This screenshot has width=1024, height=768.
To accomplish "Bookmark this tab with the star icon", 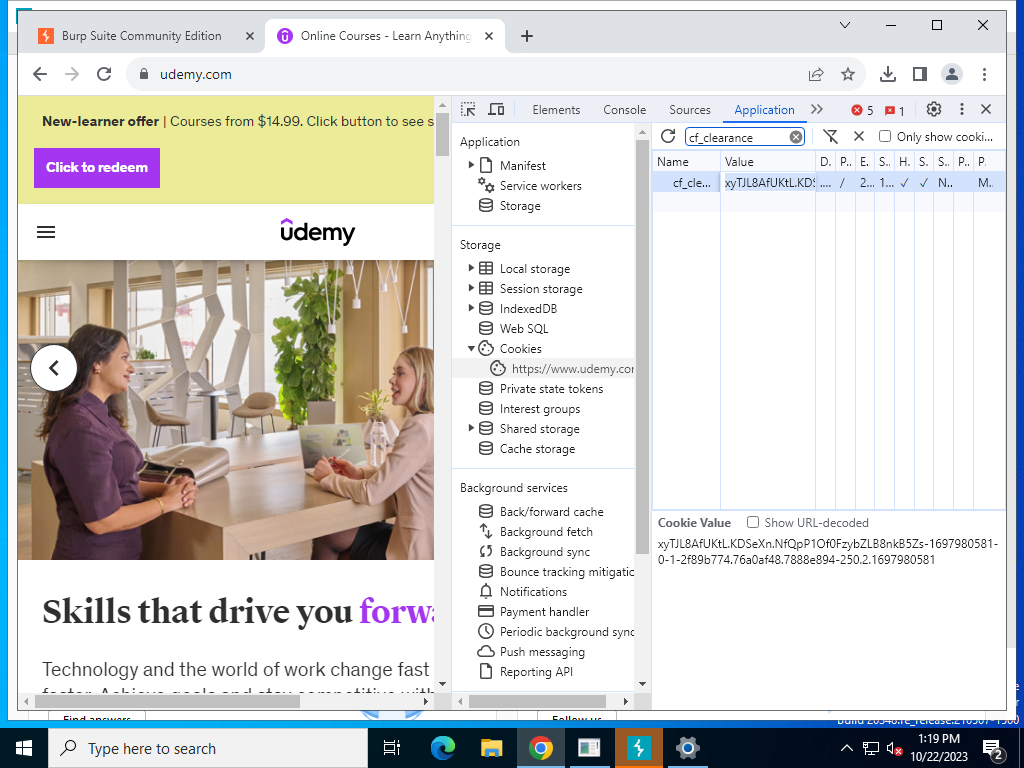I will click(848, 74).
